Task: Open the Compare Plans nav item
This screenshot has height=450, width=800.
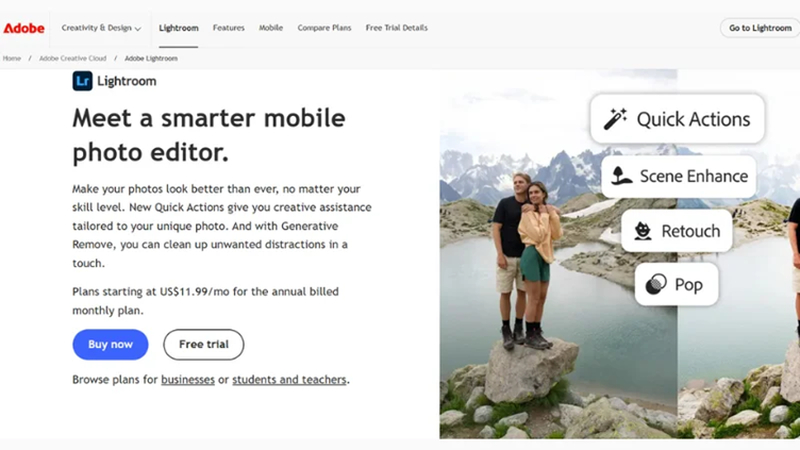Action: point(324,28)
